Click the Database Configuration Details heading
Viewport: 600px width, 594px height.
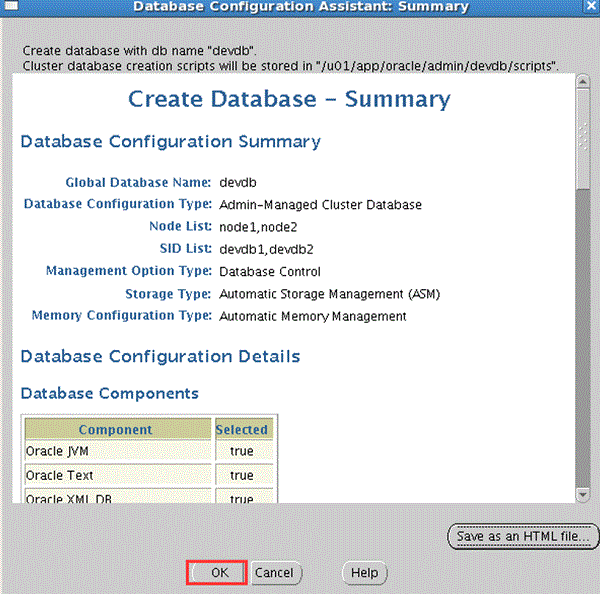tap(160, 356)
